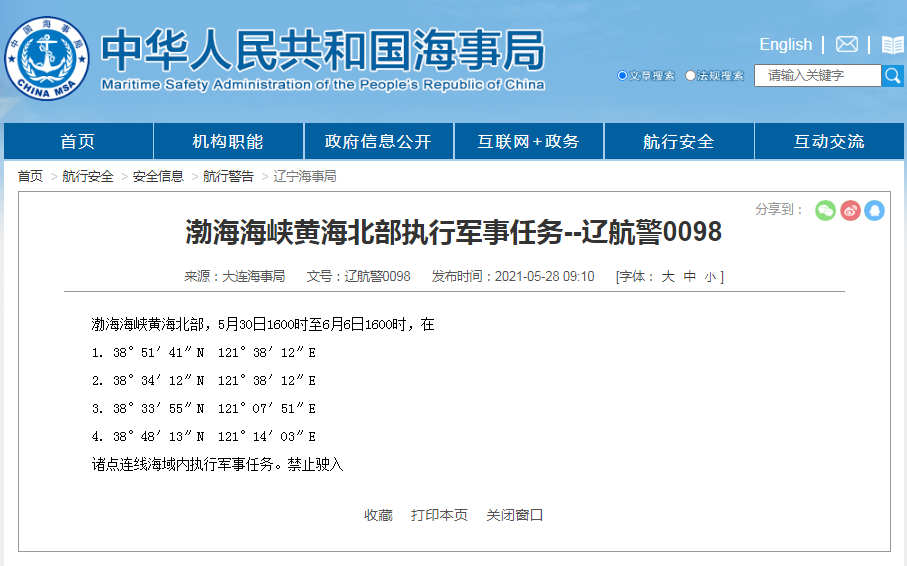907x566 pixels.
Task: Click coordinate line 4 with 48′13″N
Action: coord(204,436)
